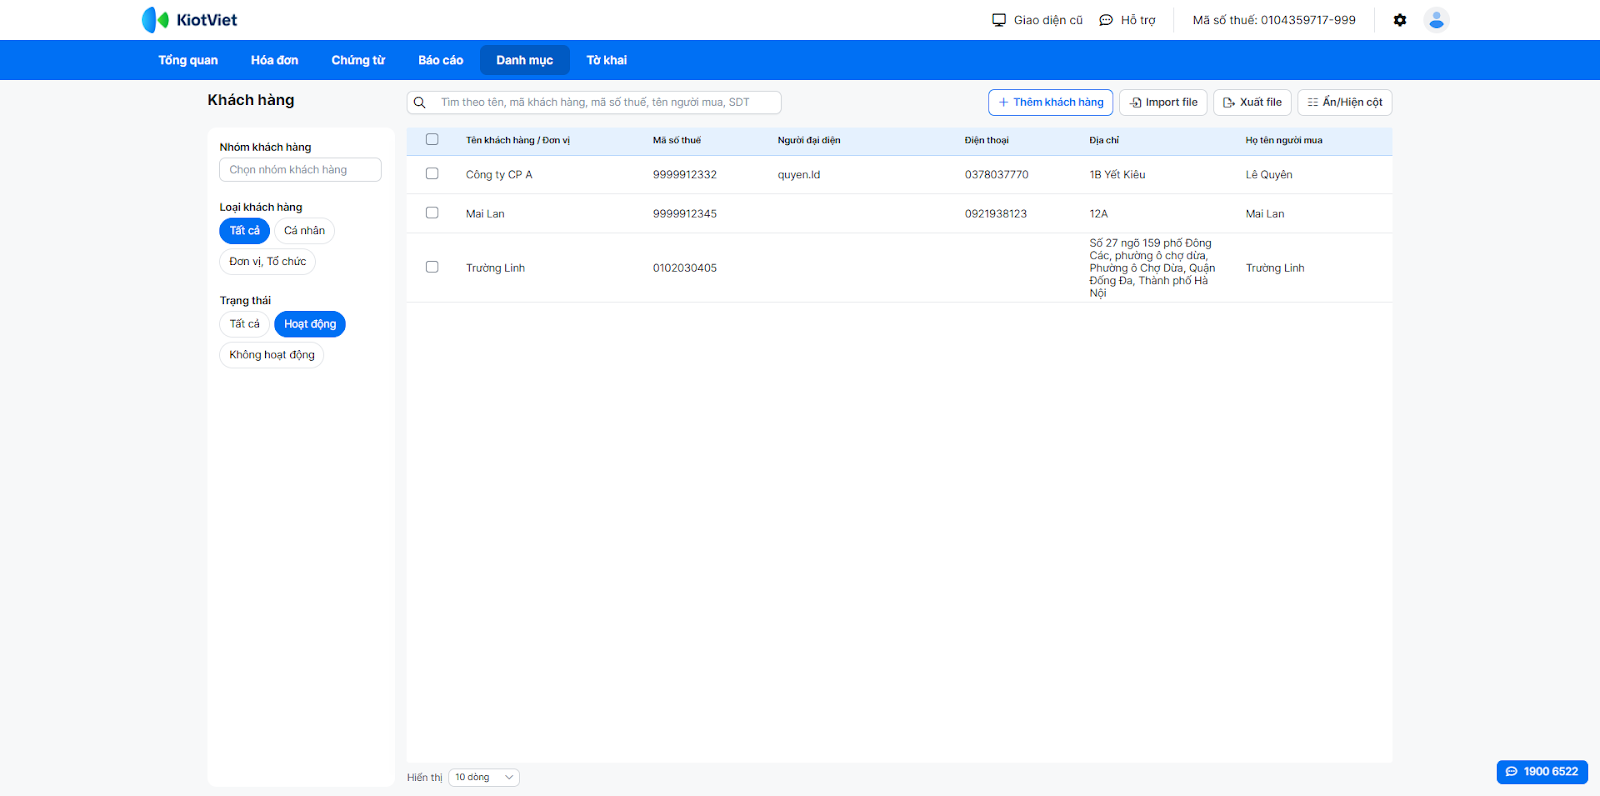The image size is (1600, 796).
Task: Click the search magnifier icon
Action: pos(420,103)
